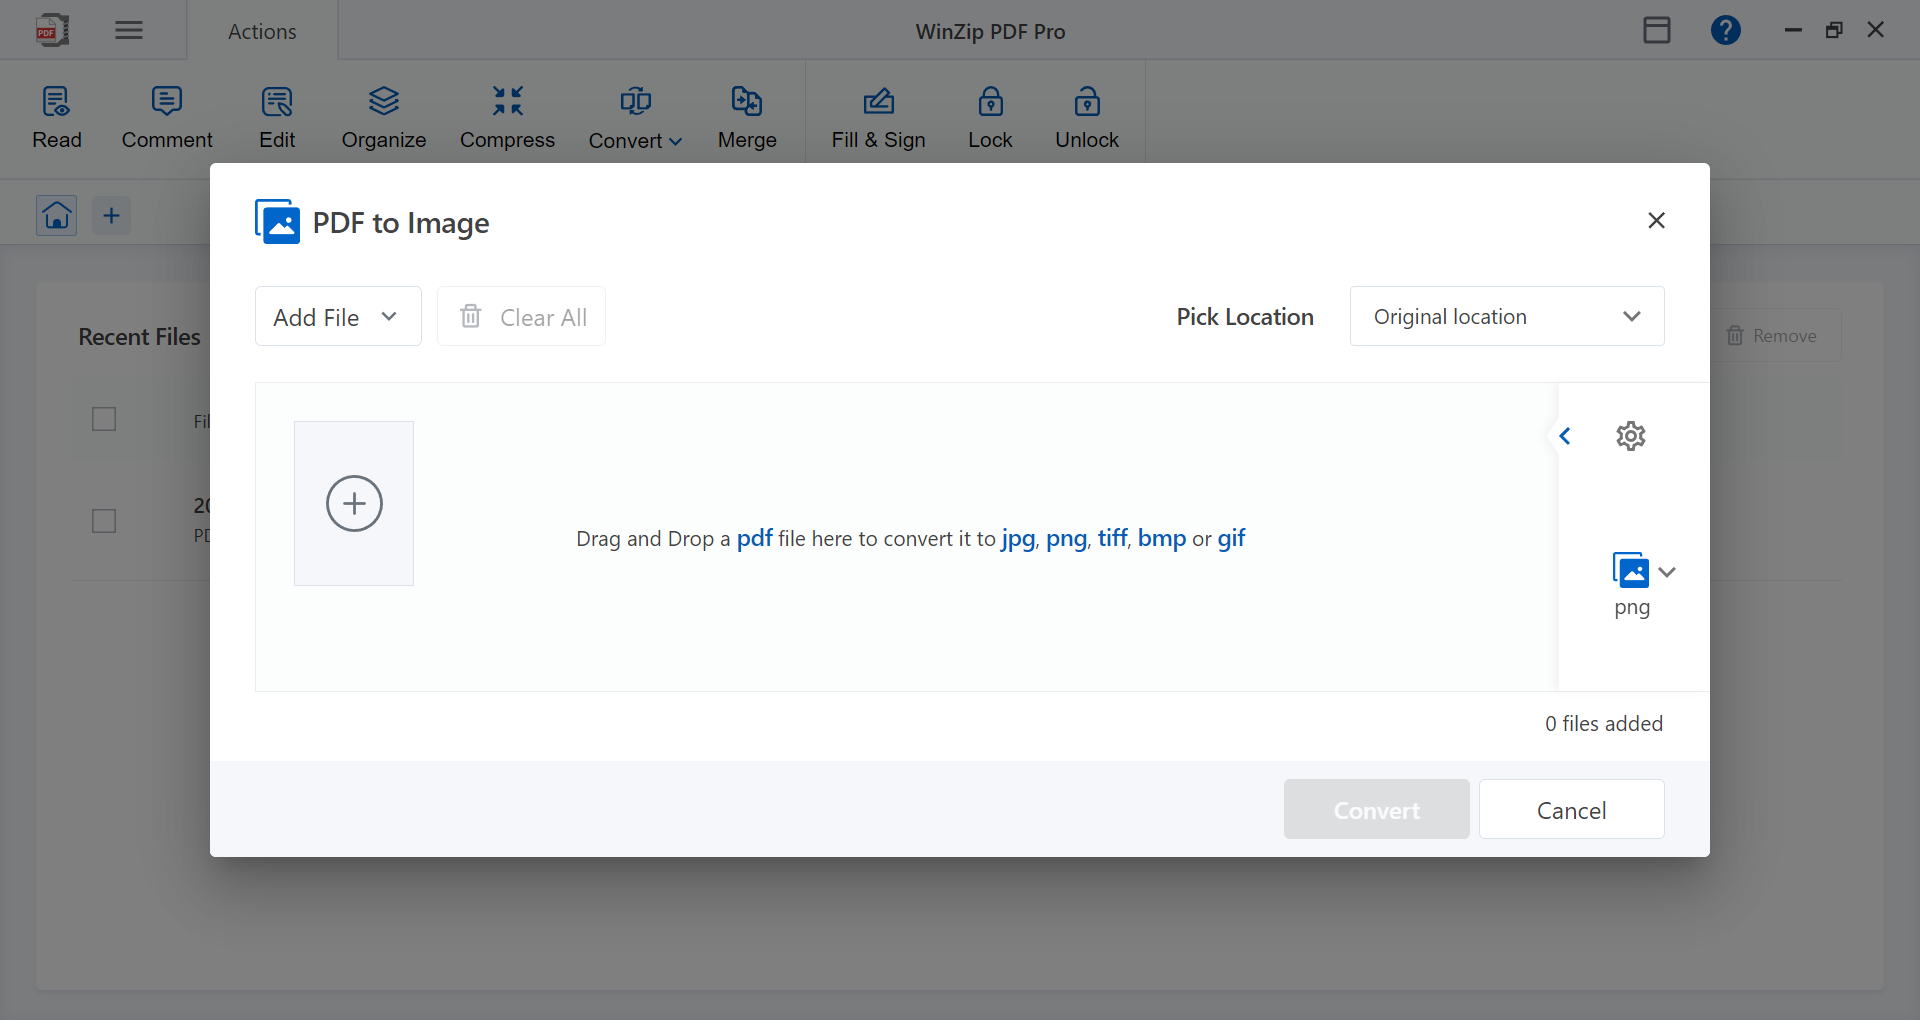Select the Fill & Sign tool
1920x1020 pixels.
878,115
